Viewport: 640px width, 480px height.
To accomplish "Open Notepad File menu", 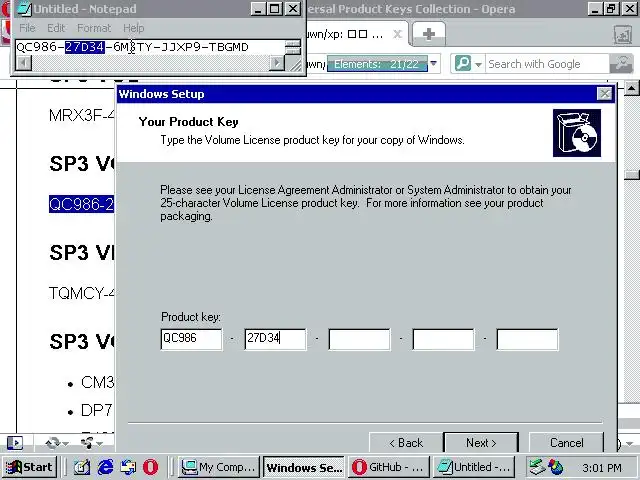I will (x=27, y=28).
